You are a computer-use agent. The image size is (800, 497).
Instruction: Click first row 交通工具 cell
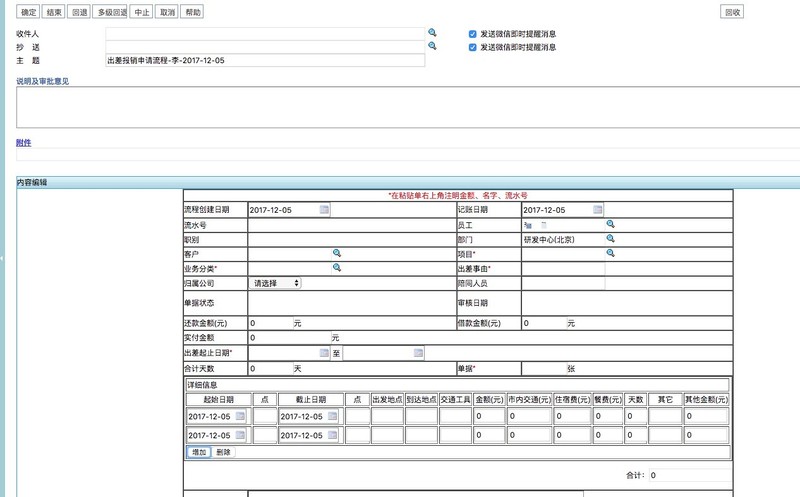tap(455, 416)
